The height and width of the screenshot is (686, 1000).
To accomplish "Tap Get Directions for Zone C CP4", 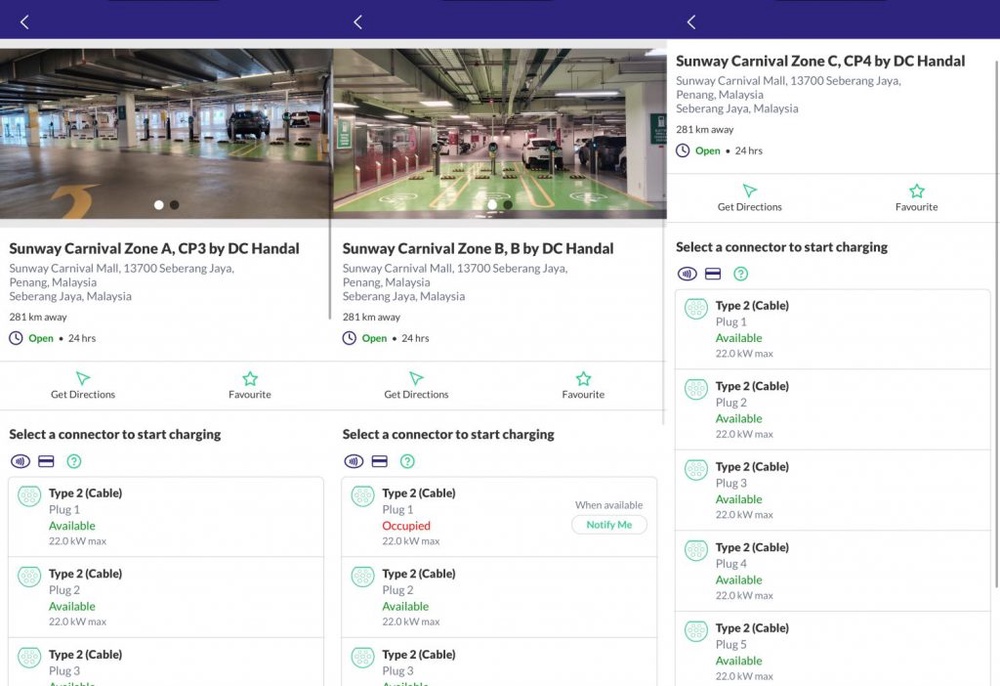I will (749, 198).
